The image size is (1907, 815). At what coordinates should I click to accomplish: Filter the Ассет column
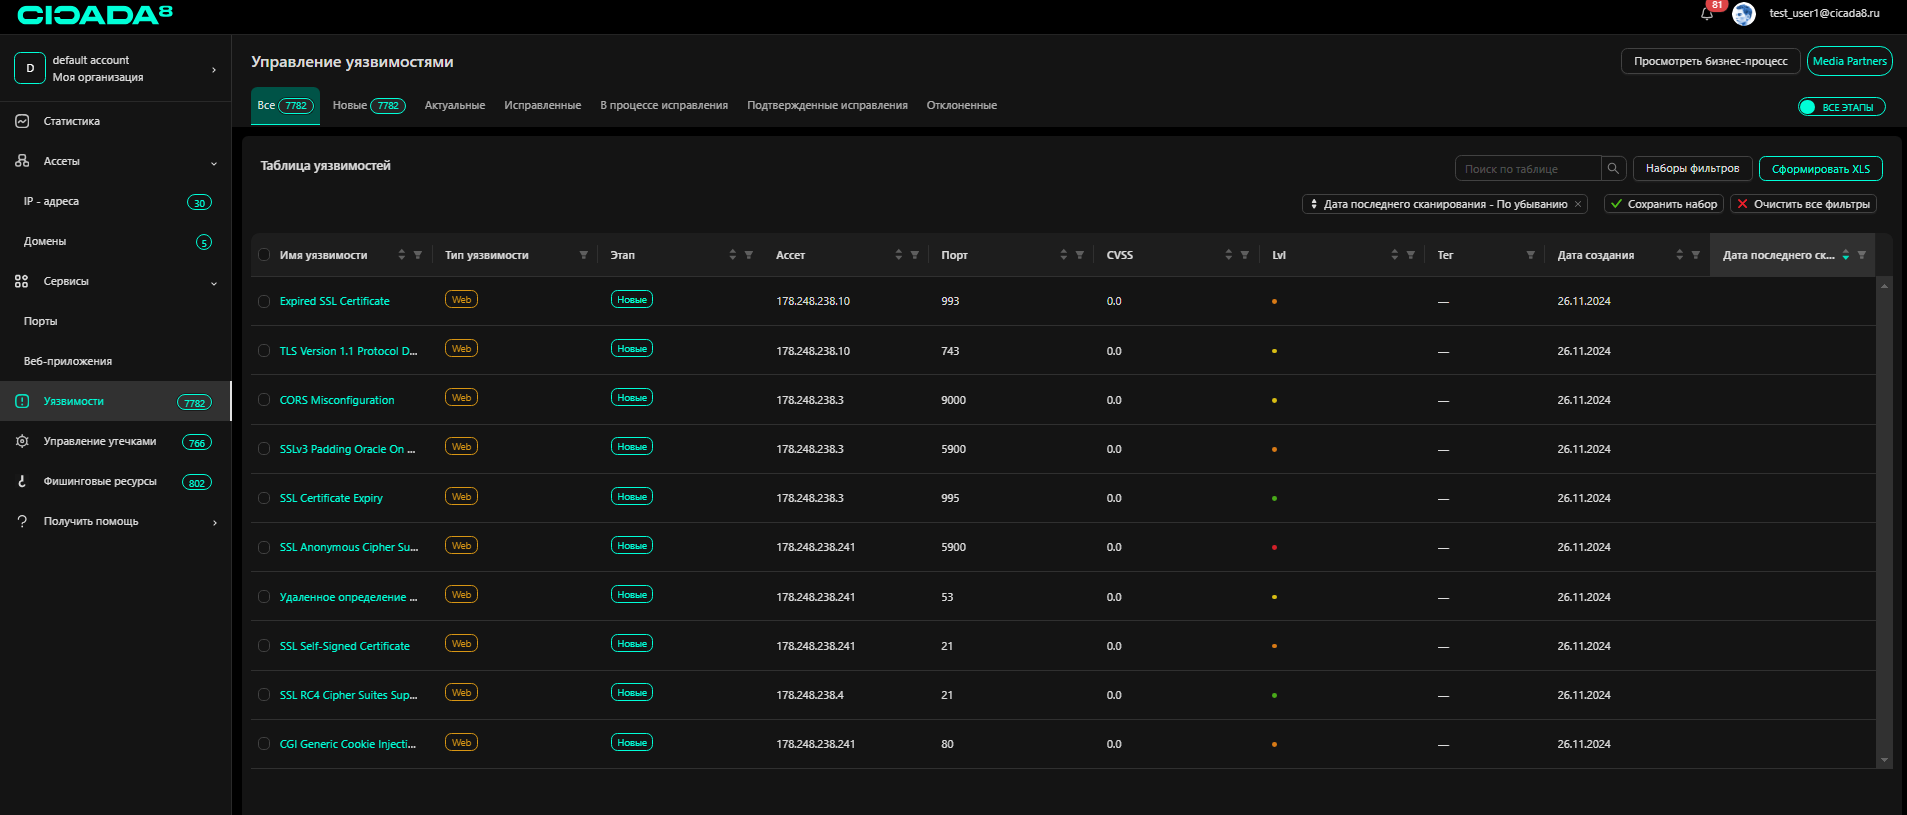(915, 255)
